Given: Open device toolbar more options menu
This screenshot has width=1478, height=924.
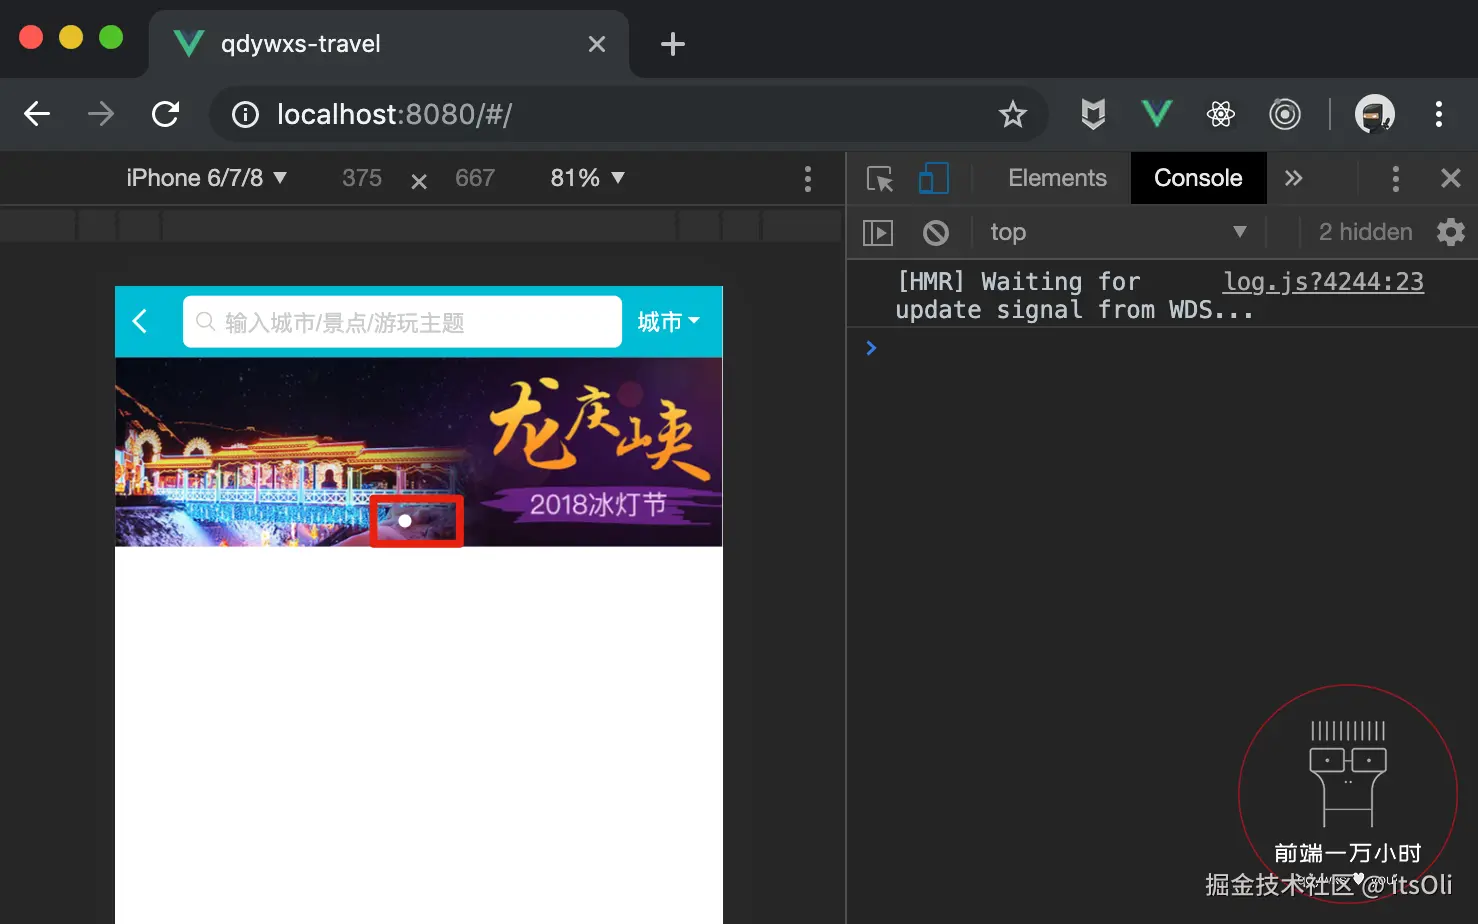Looking at the screenshot, I should click(808, 179).
